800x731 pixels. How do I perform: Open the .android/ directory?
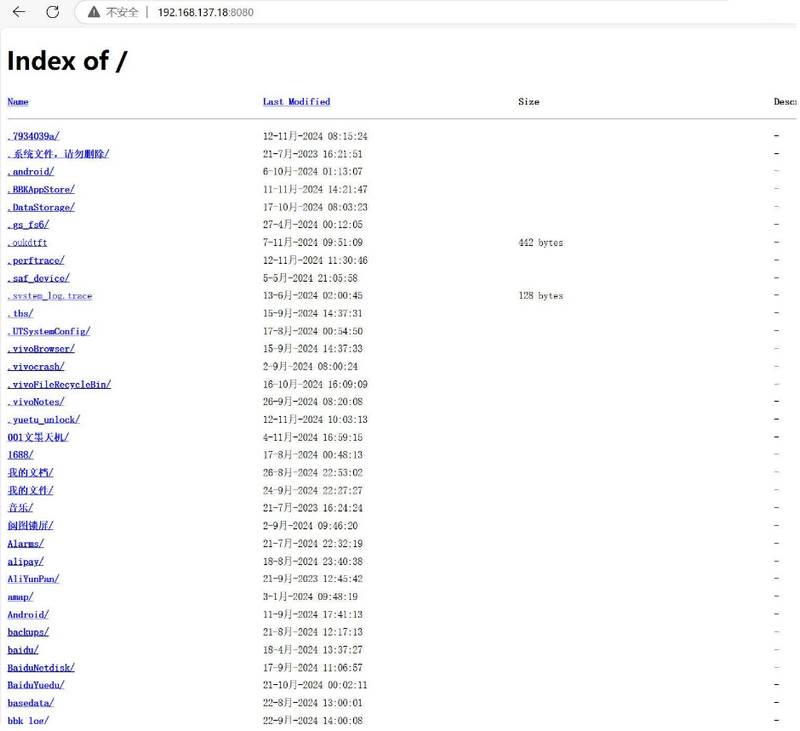31,172
